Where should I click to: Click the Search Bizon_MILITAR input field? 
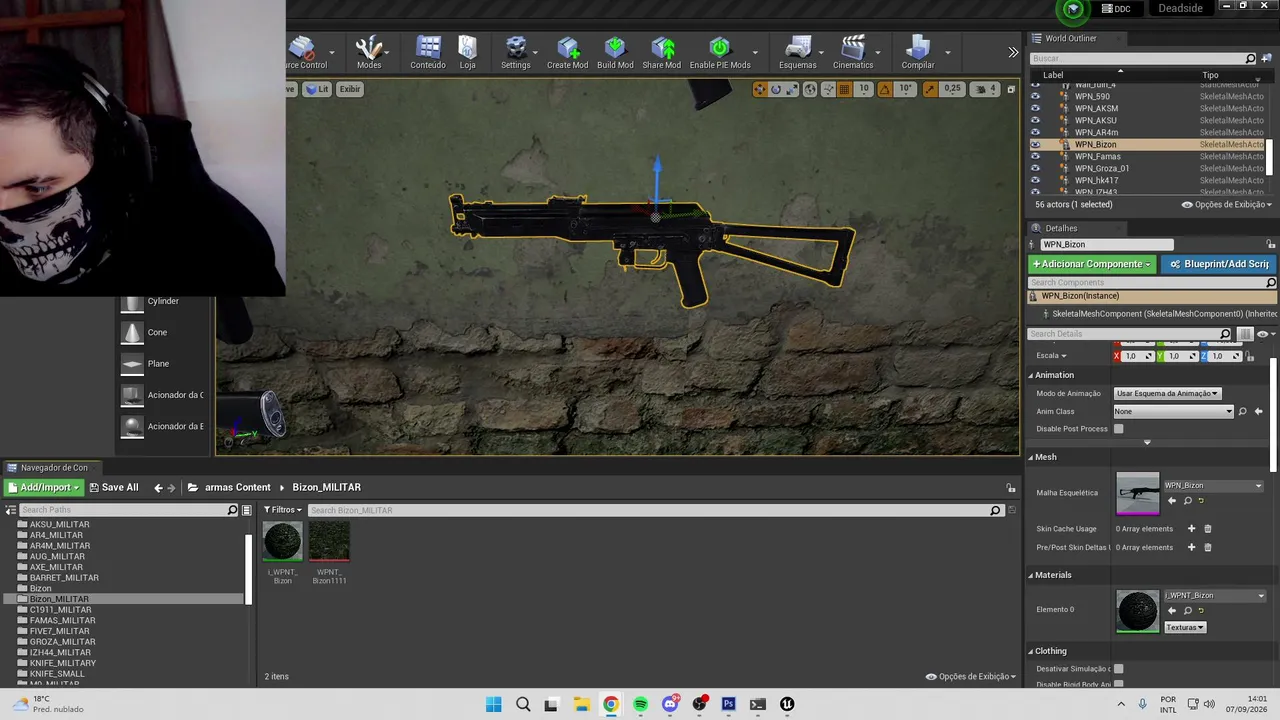(x=649, y=510)
